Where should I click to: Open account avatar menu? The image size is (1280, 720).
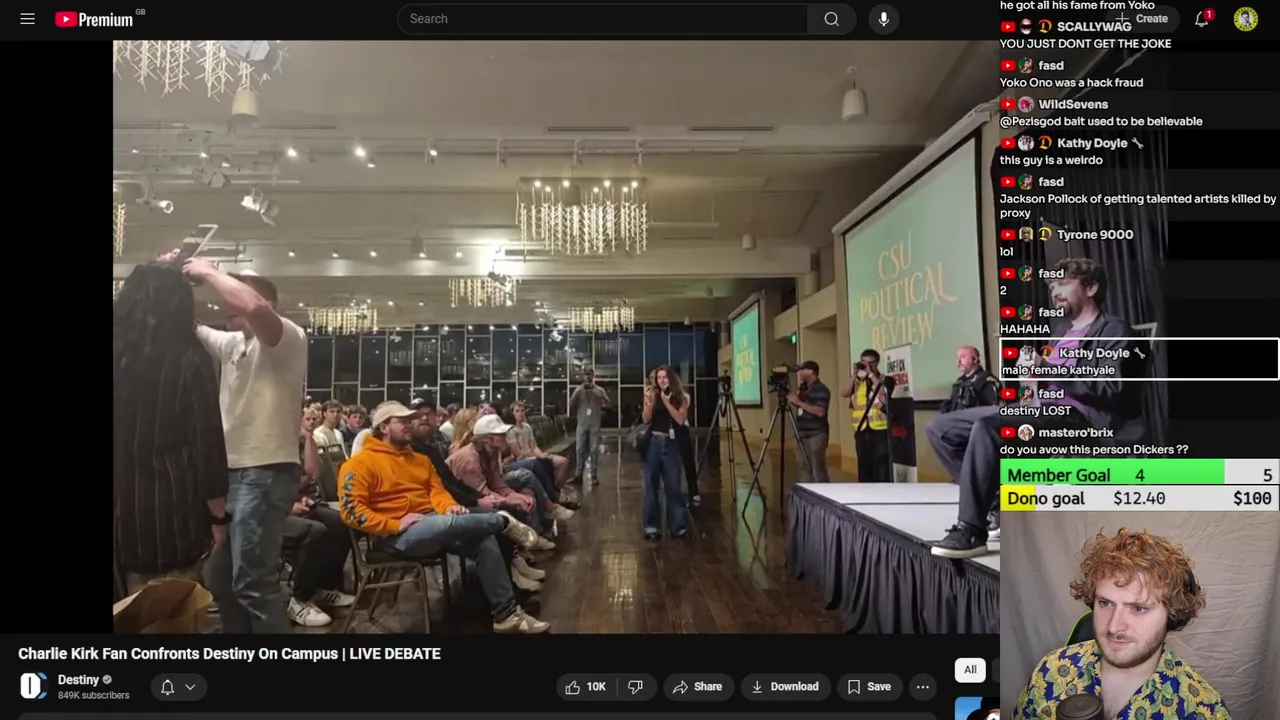pyautogui.click(x=1245, y=19)
